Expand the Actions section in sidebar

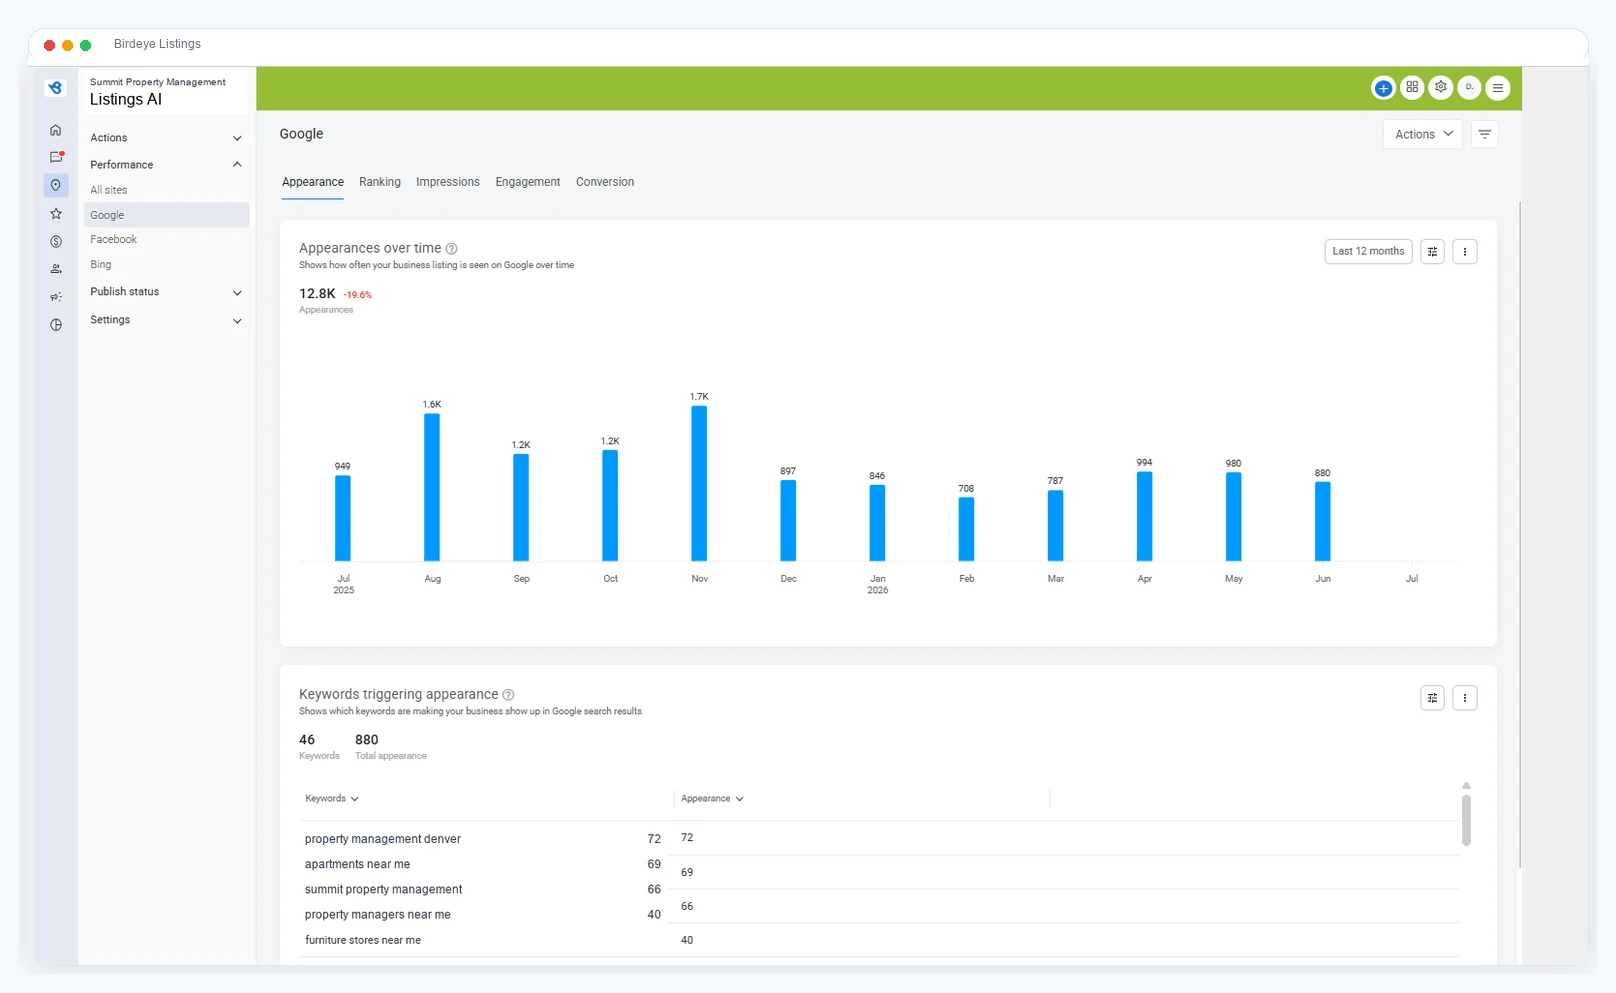(x=166, y=138)
